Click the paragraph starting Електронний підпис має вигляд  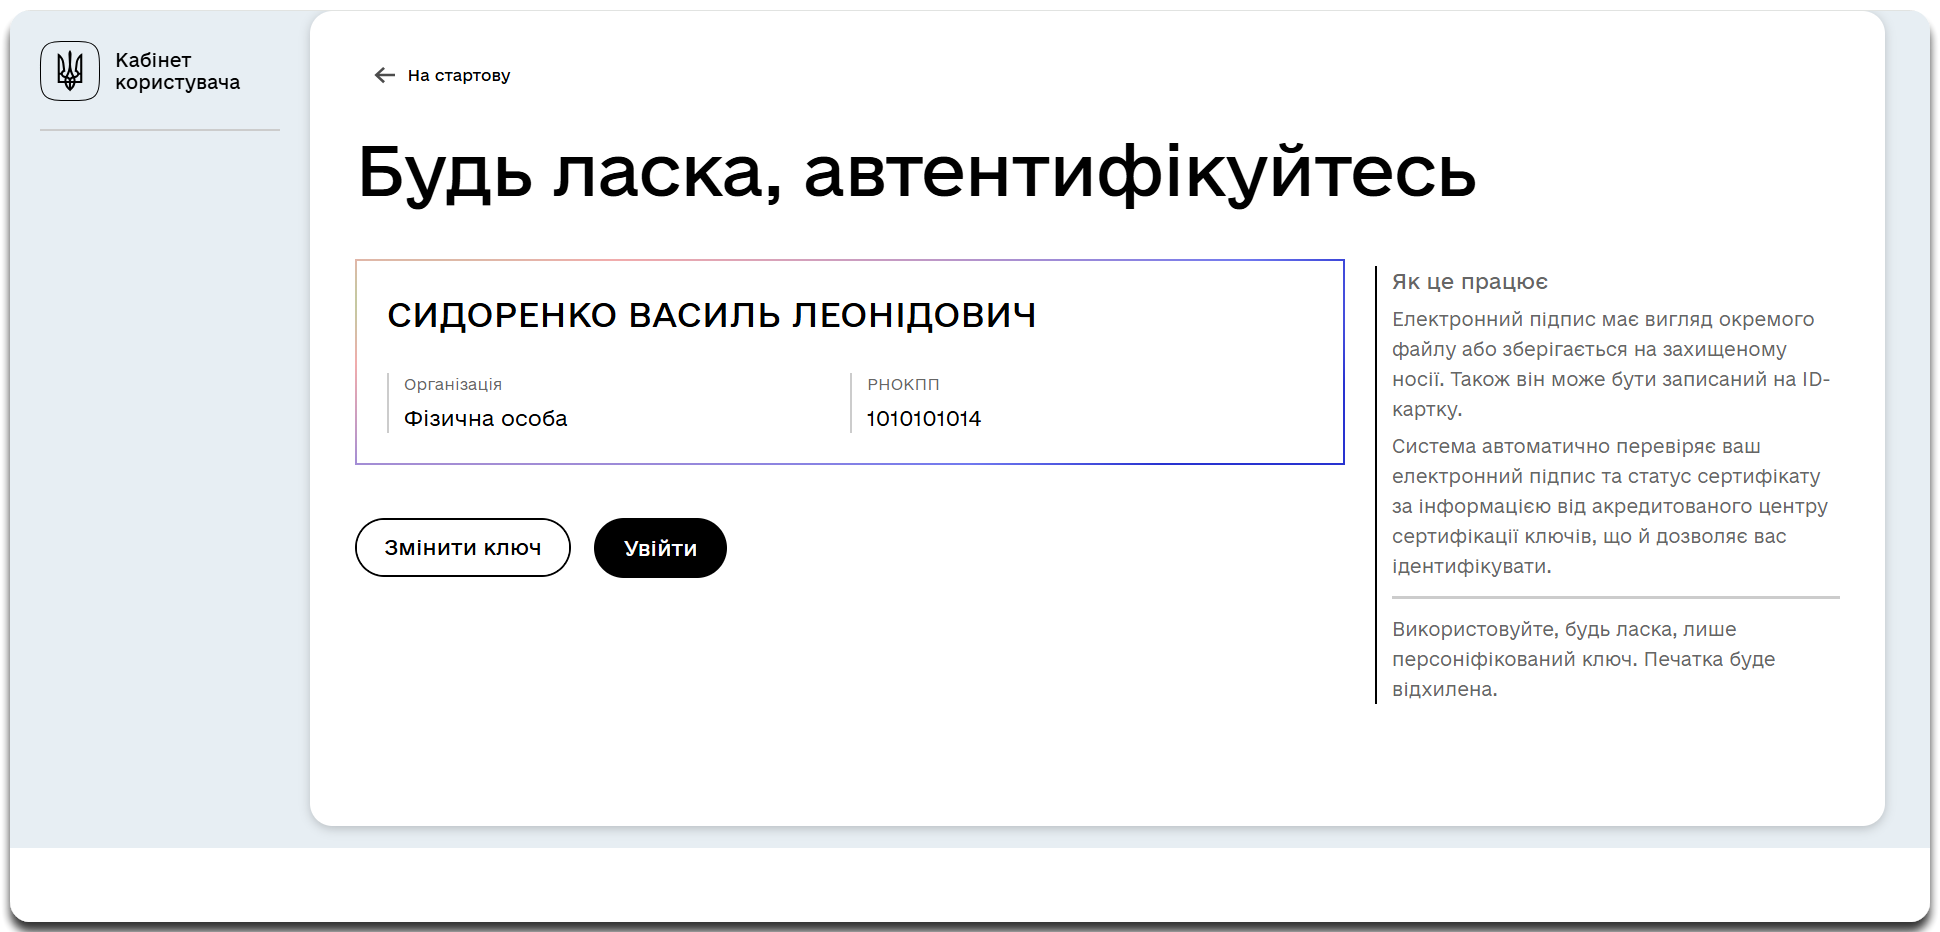[1612, 364]
